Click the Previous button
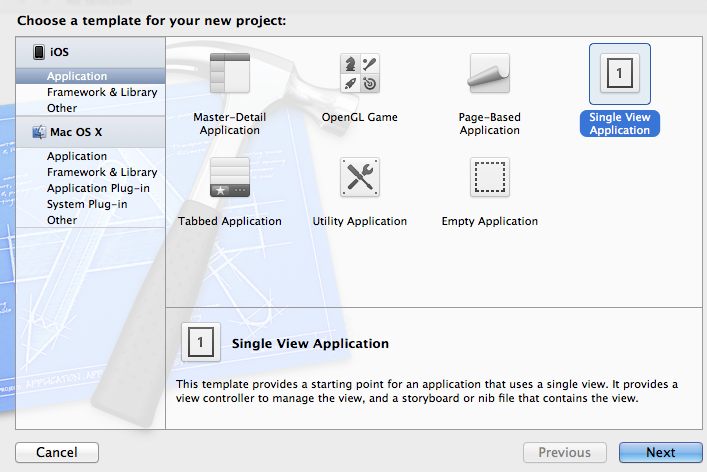Screen dimensions: 707x472 [x=565, y=452]
